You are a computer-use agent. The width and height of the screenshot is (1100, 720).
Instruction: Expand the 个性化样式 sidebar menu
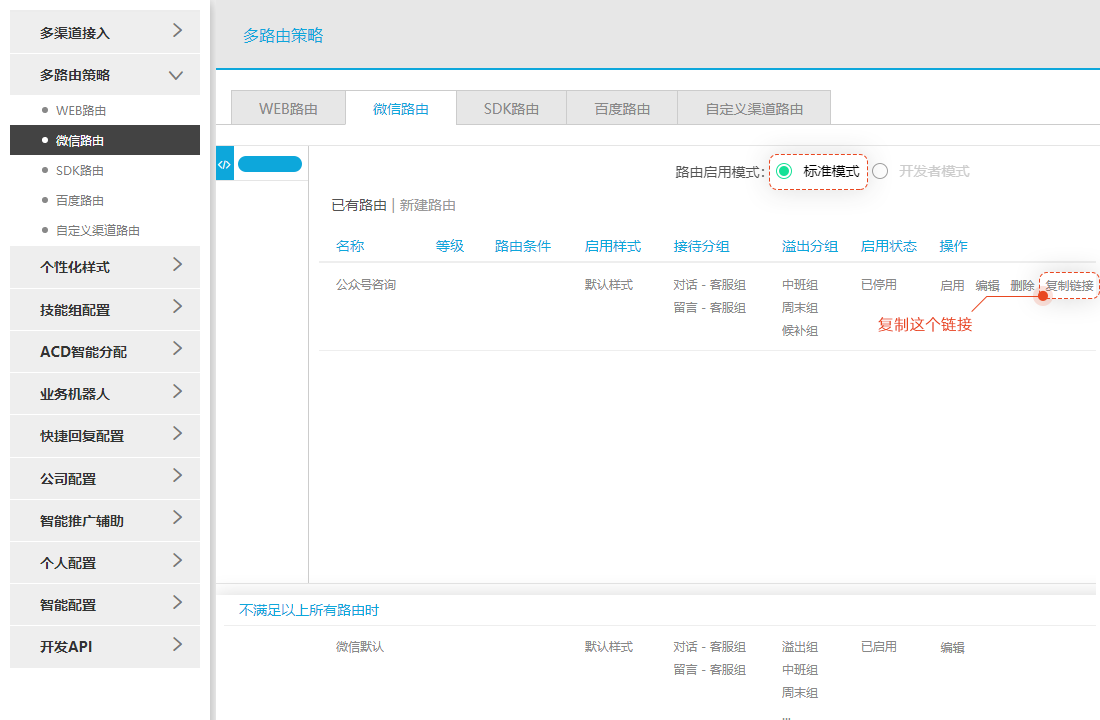[105, 267]
